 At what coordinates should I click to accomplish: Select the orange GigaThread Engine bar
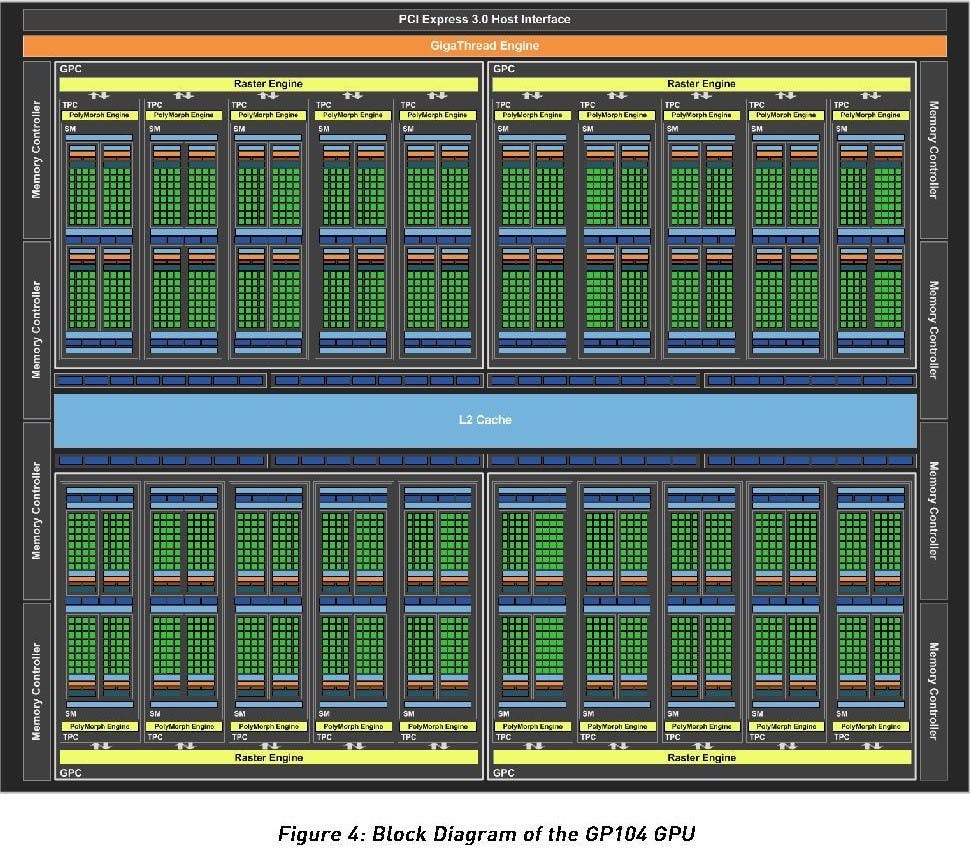pos(484,46)
